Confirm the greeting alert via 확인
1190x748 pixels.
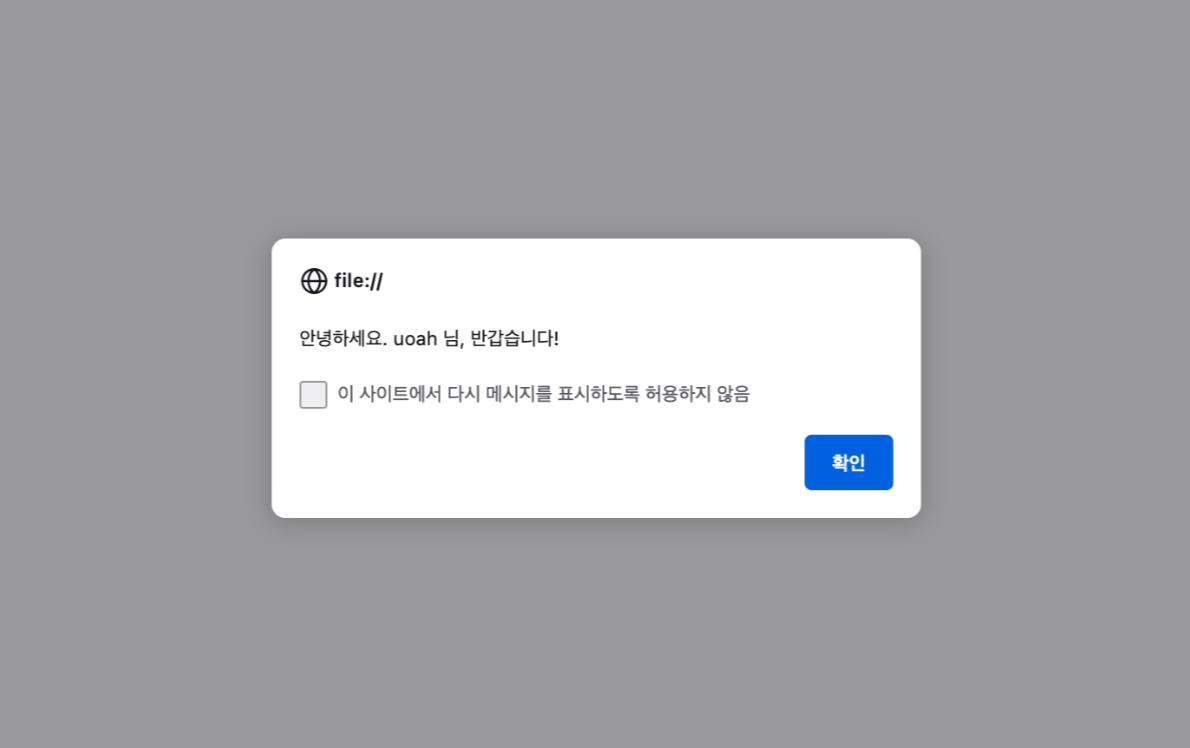(x=848, y=462)
